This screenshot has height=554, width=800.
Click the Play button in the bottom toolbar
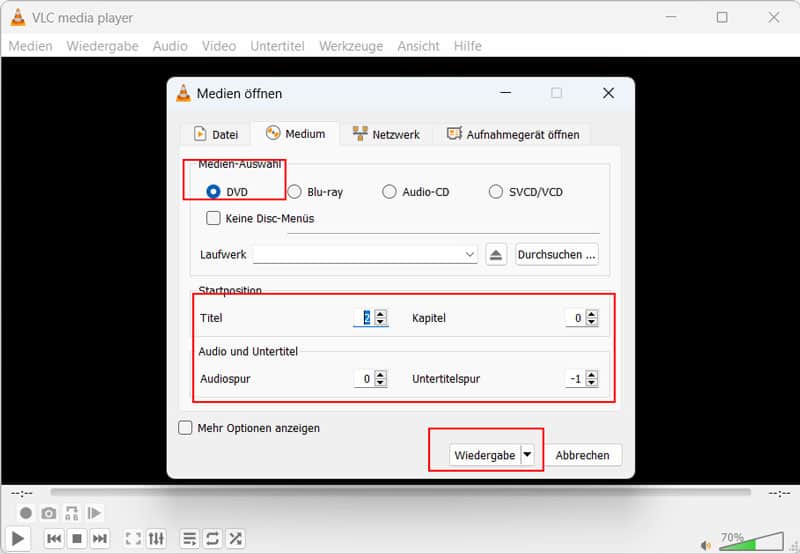point(17,538)
